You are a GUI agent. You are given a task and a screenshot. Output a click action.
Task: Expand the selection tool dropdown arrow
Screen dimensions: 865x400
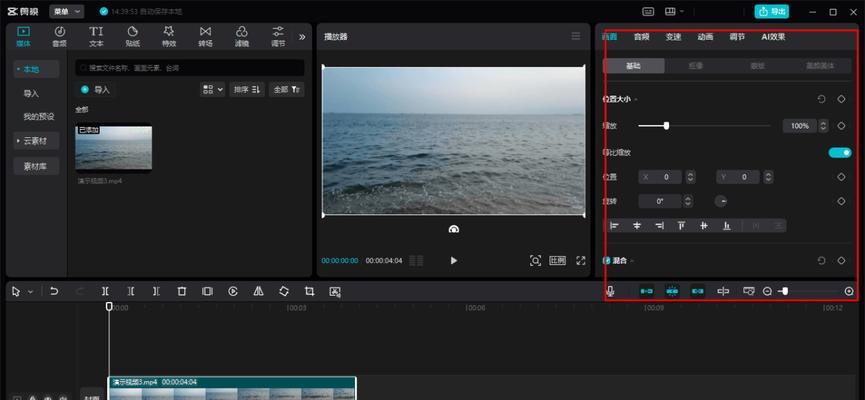(x=31, y=291)
